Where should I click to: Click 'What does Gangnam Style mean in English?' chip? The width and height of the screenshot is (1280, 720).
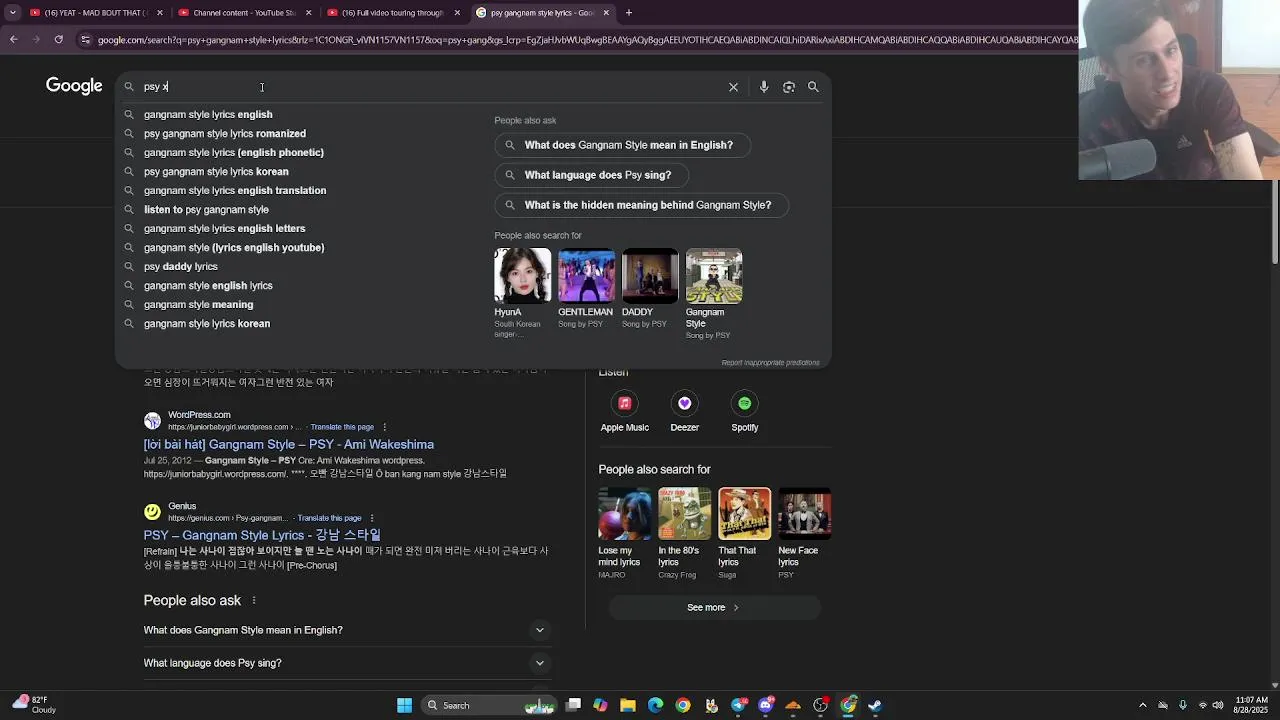tap(622, 145)
